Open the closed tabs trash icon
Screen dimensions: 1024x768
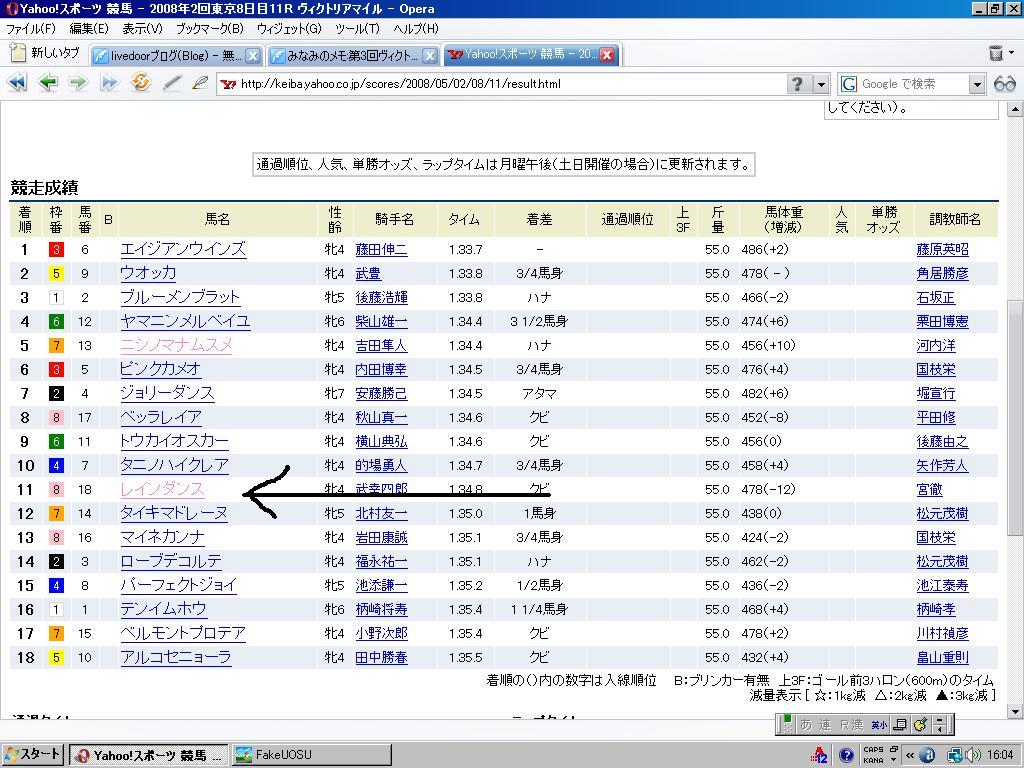[x=995, y=53]
